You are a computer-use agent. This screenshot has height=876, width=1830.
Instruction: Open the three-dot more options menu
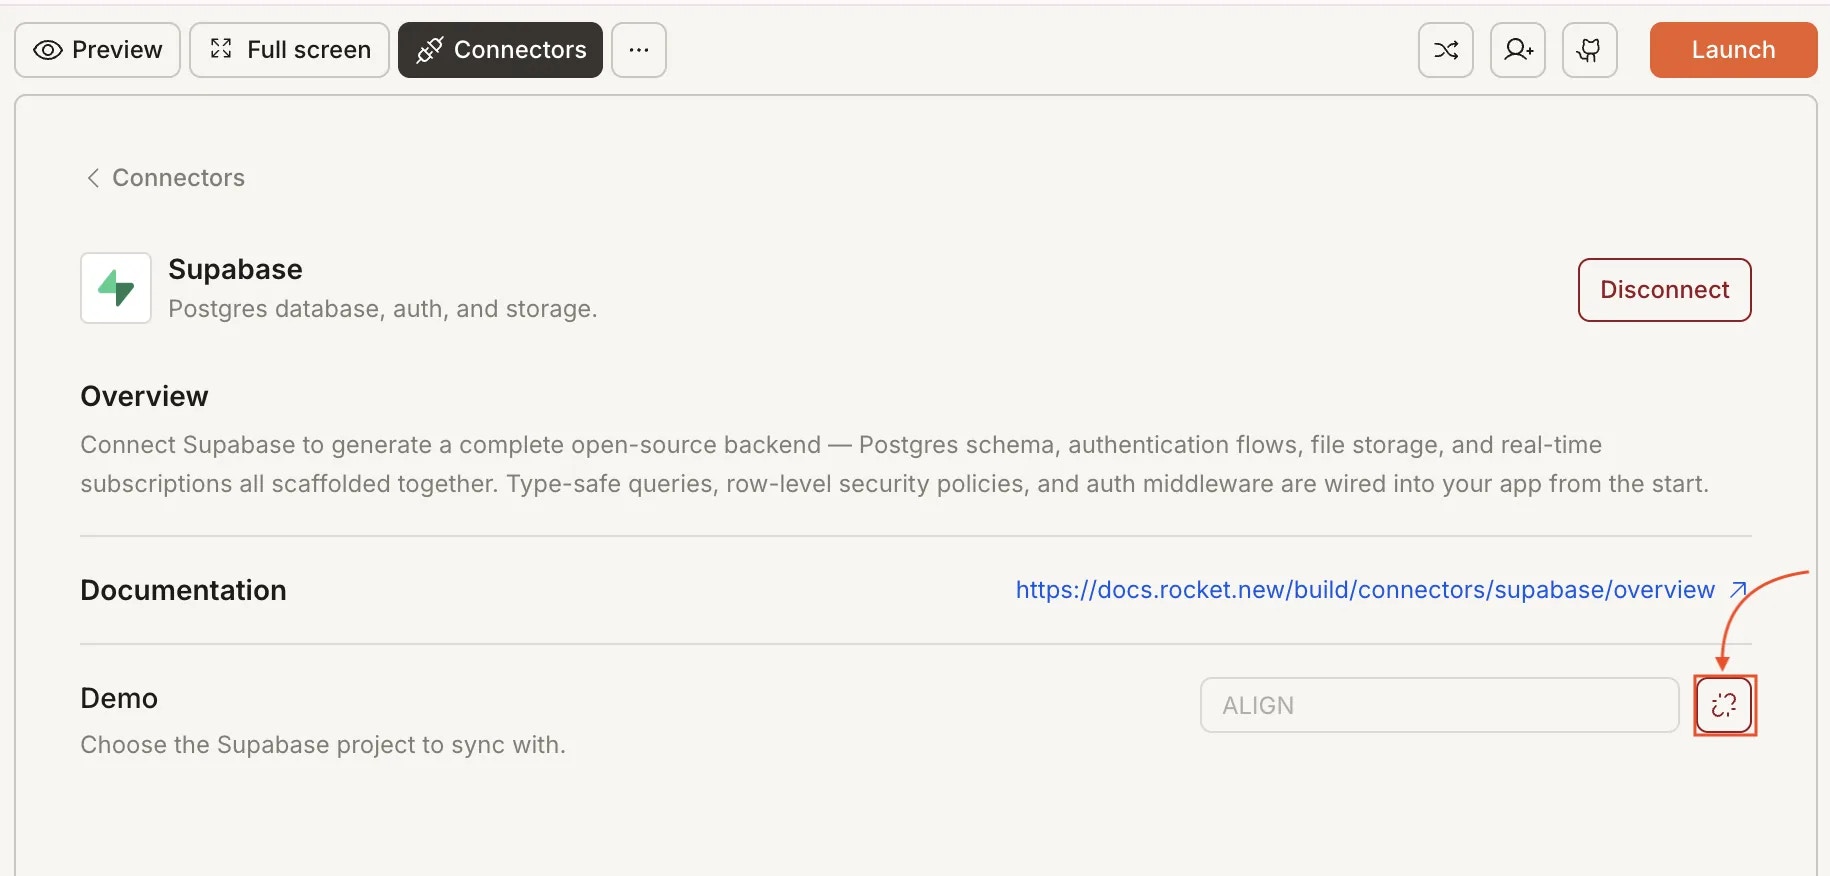click(x=639, y=50)
